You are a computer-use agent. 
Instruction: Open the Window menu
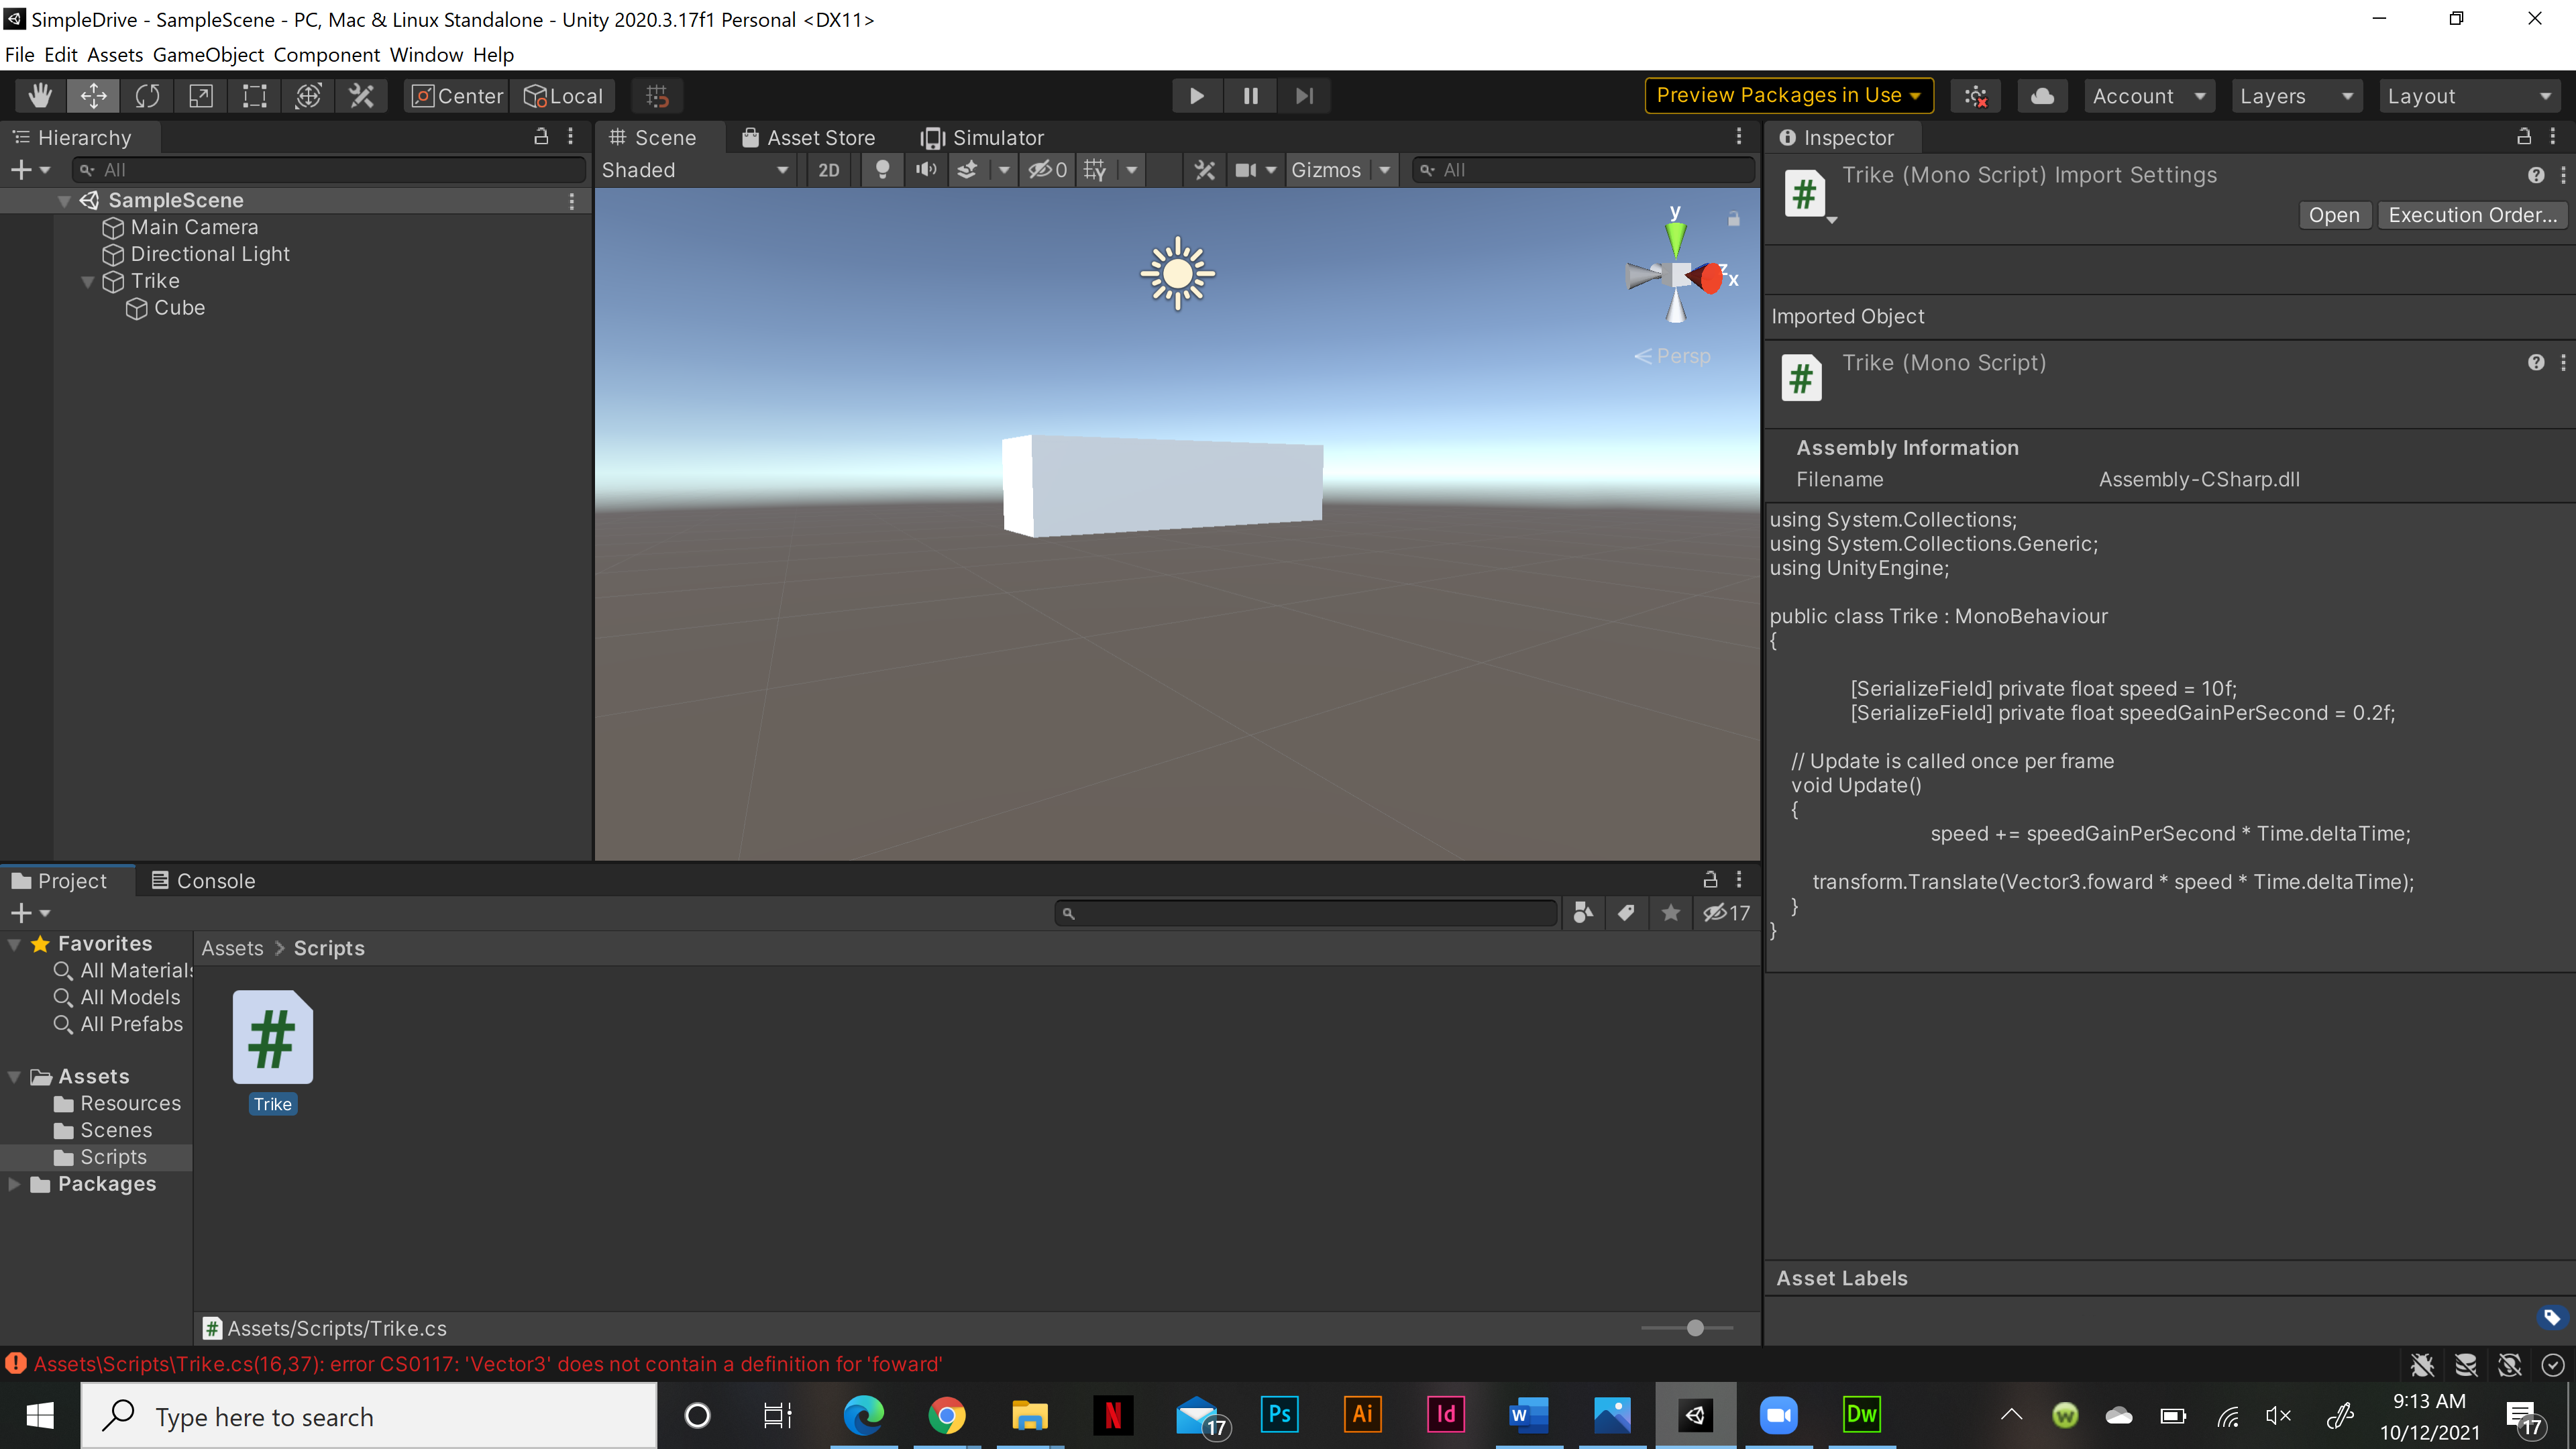(426, 55)
